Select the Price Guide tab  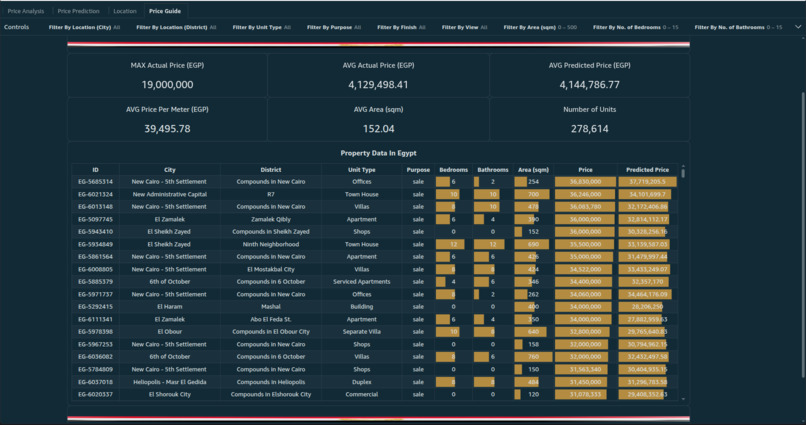click(165, 11)
